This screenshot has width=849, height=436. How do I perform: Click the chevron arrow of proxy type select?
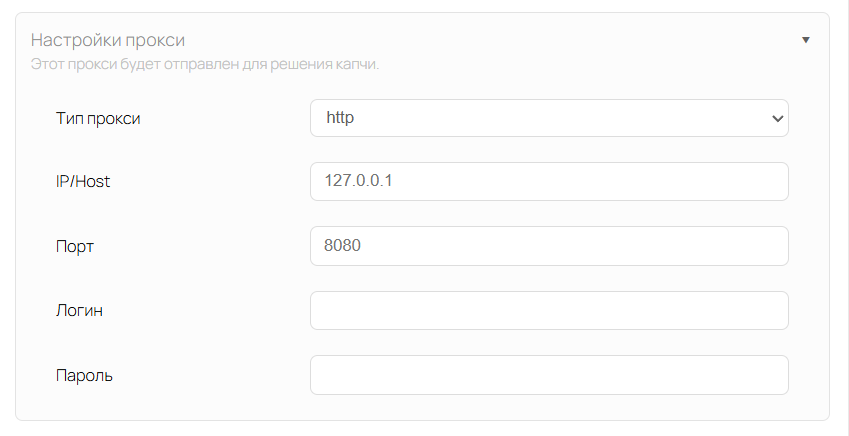click(777, 118)
